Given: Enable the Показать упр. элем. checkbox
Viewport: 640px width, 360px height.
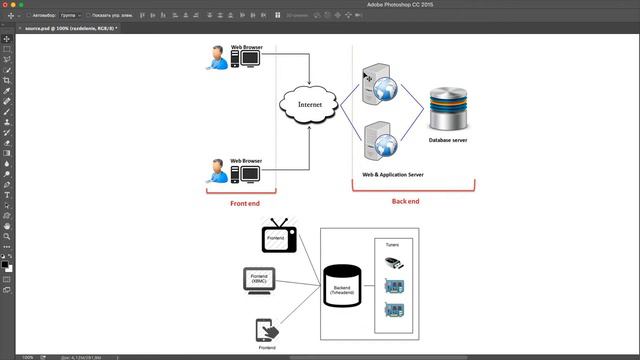Looking at the screenshot, I should 88,15.
